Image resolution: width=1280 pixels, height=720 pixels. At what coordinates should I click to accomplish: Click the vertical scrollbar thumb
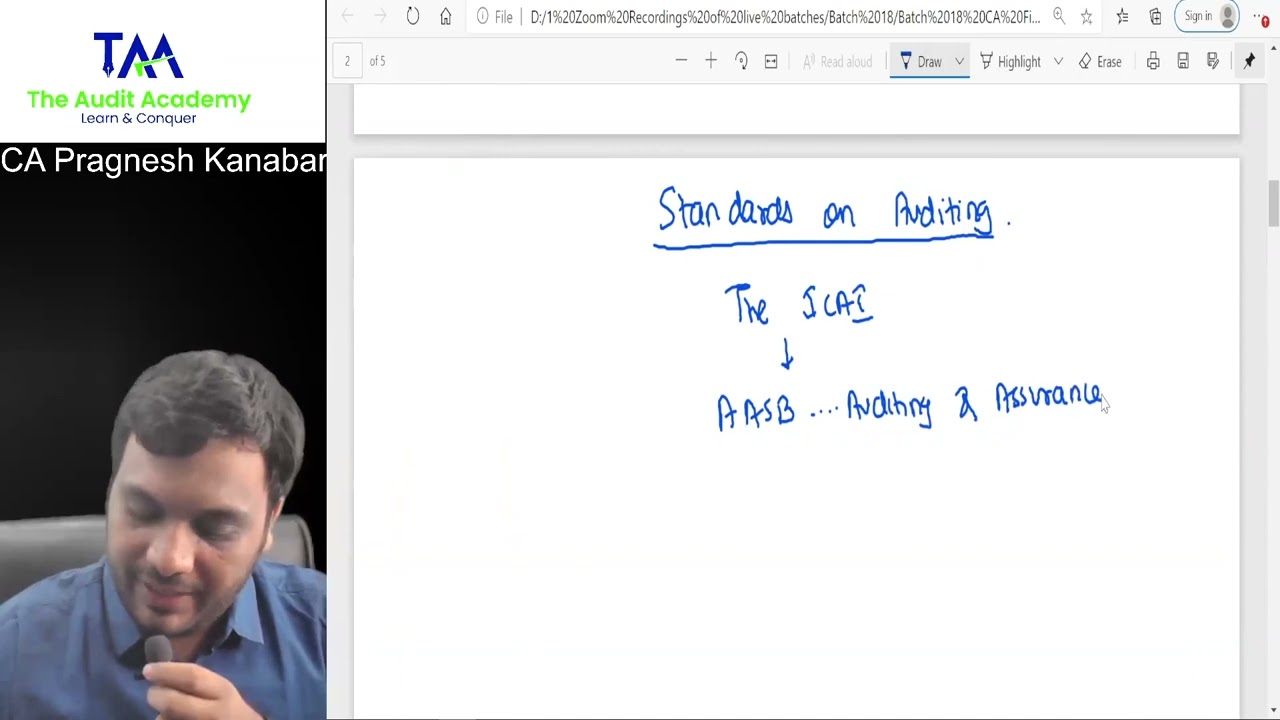click(x=1273, y=204)
